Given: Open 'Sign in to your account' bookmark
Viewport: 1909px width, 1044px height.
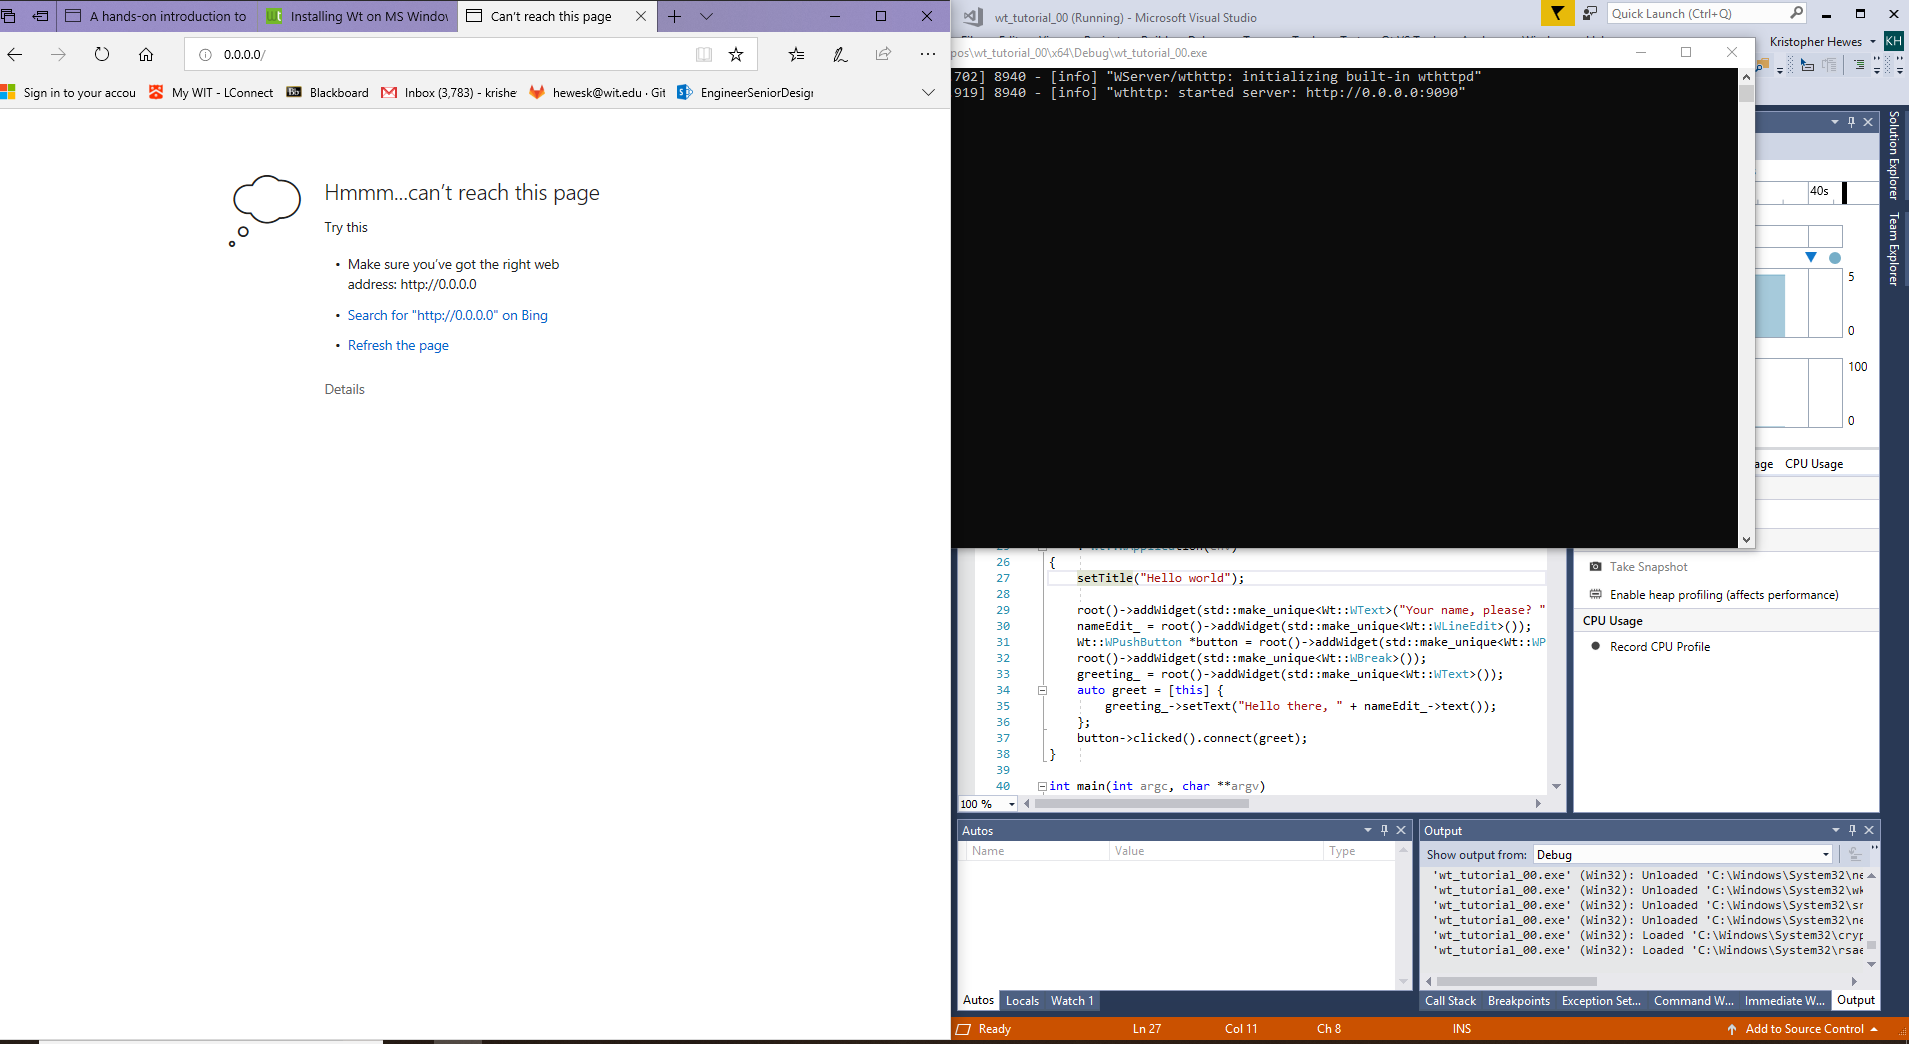Looking at the screenshot, I should [x=68, y=92].
